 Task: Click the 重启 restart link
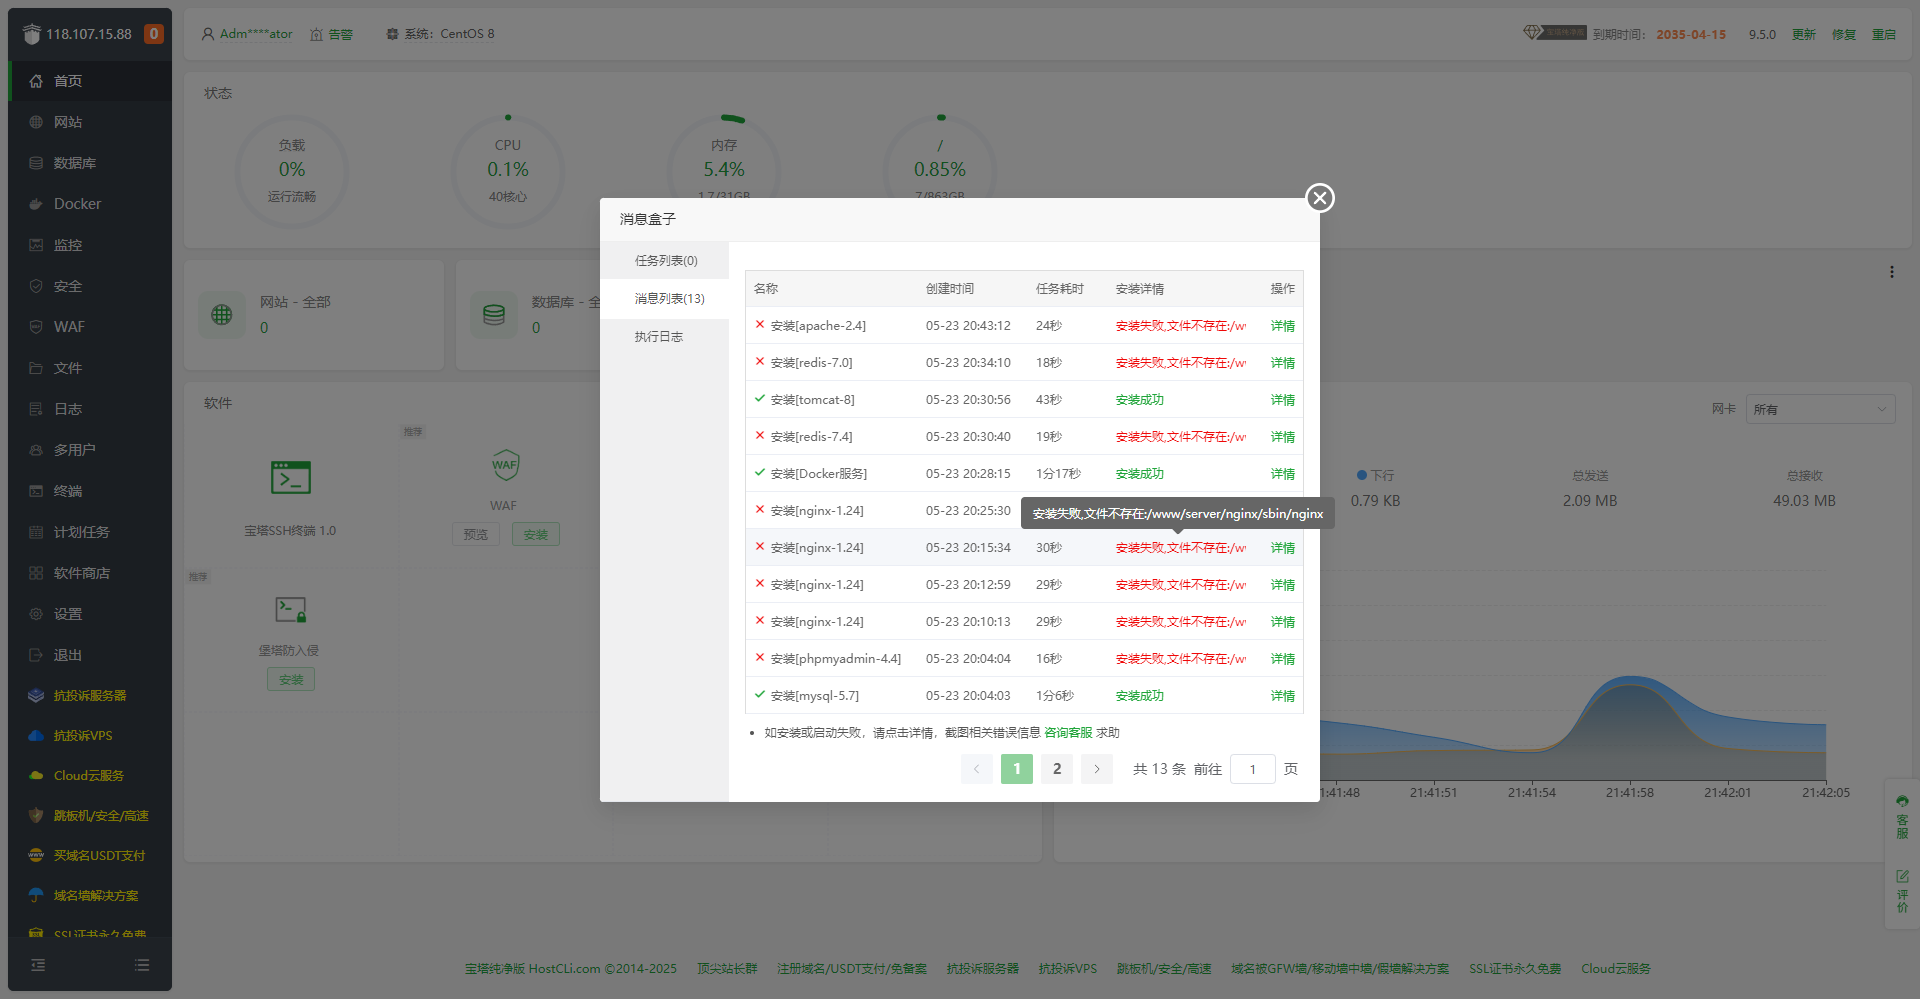click(x=1884, y=35)
